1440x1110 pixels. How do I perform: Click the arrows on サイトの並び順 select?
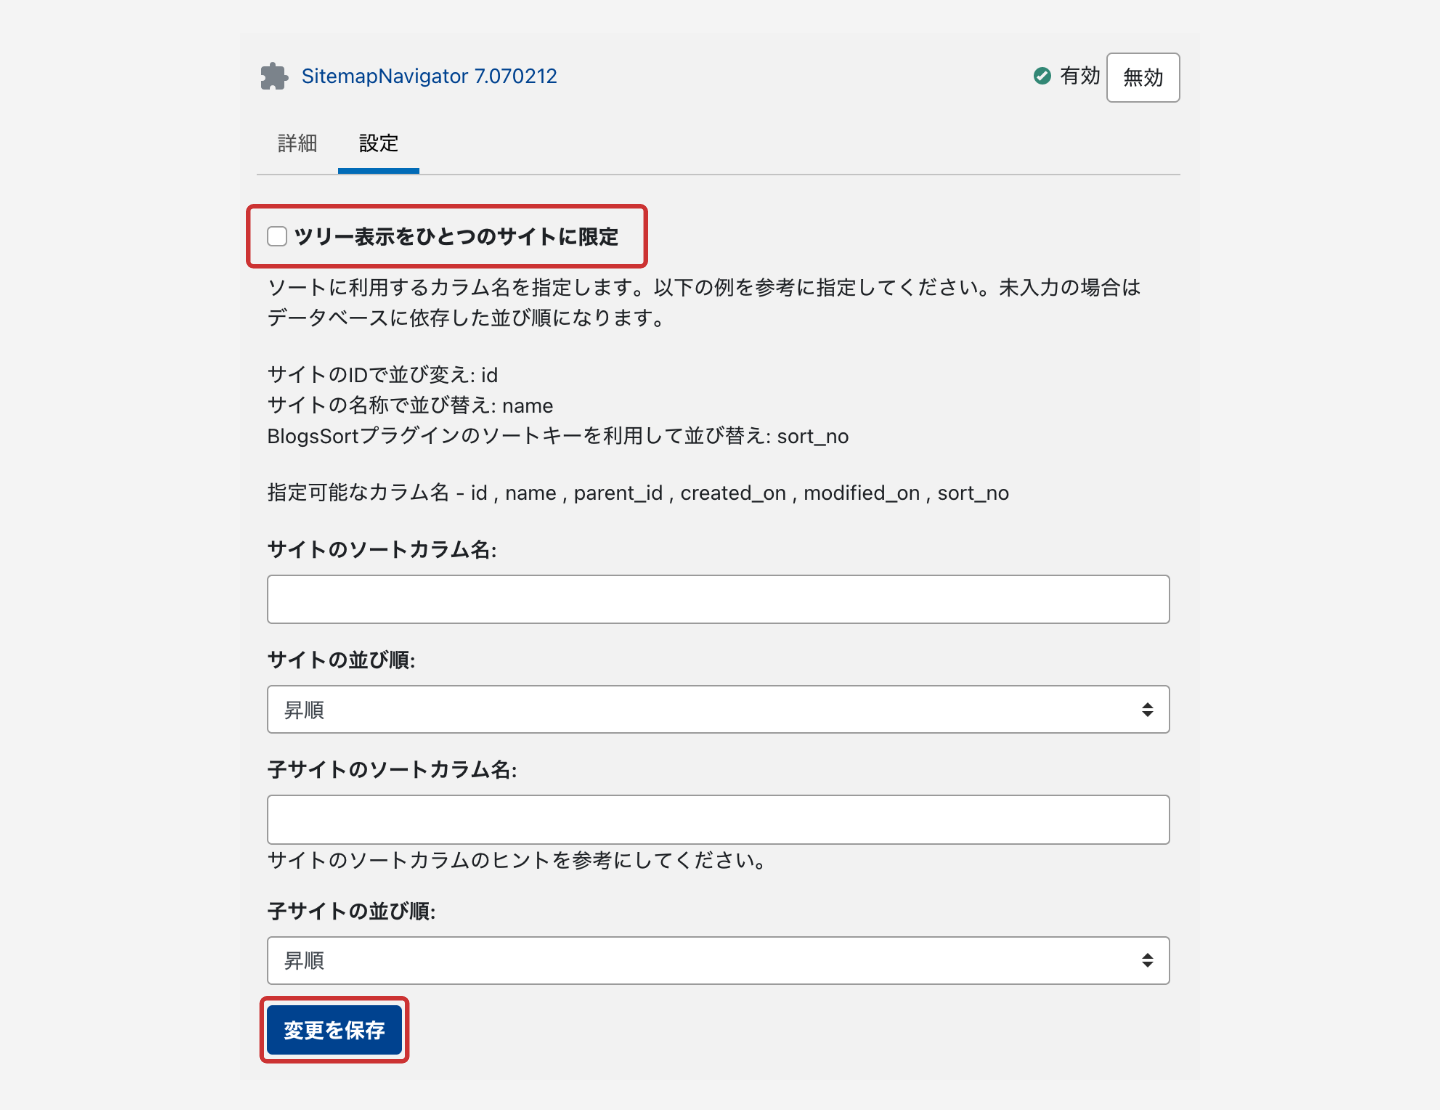(1147, 710)
